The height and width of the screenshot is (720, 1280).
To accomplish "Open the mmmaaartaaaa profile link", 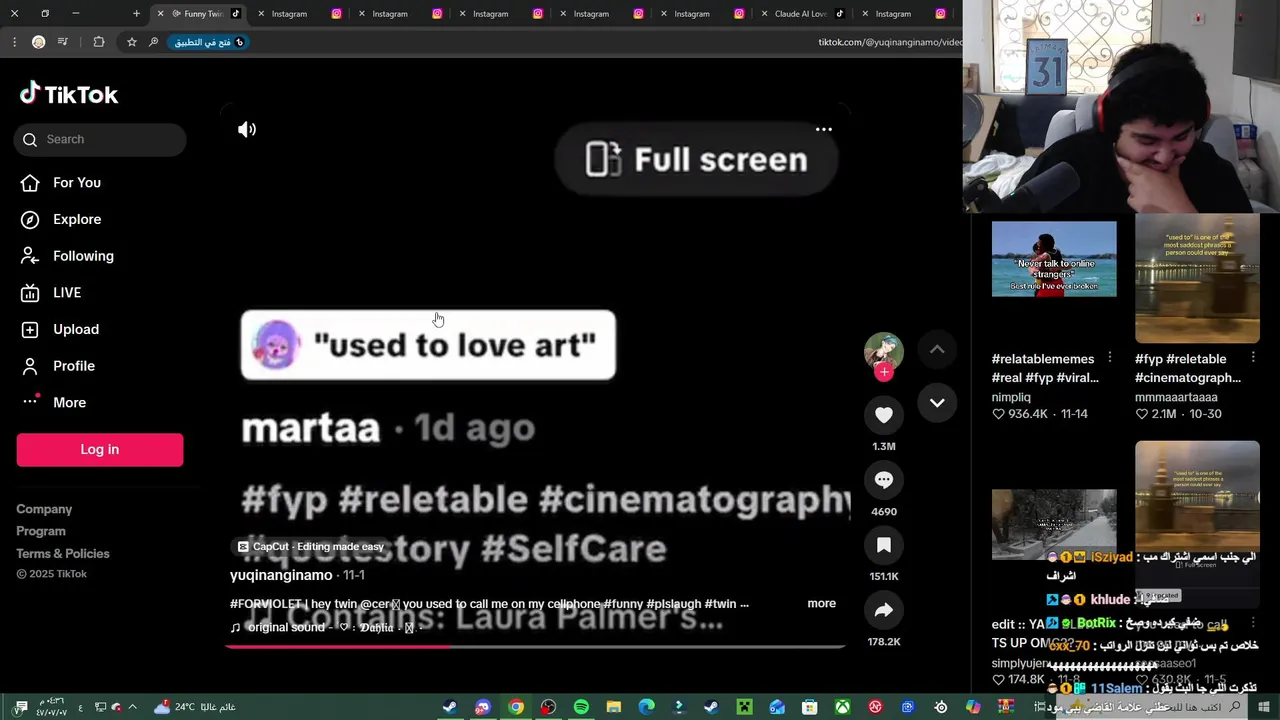I will (1176, 397).
